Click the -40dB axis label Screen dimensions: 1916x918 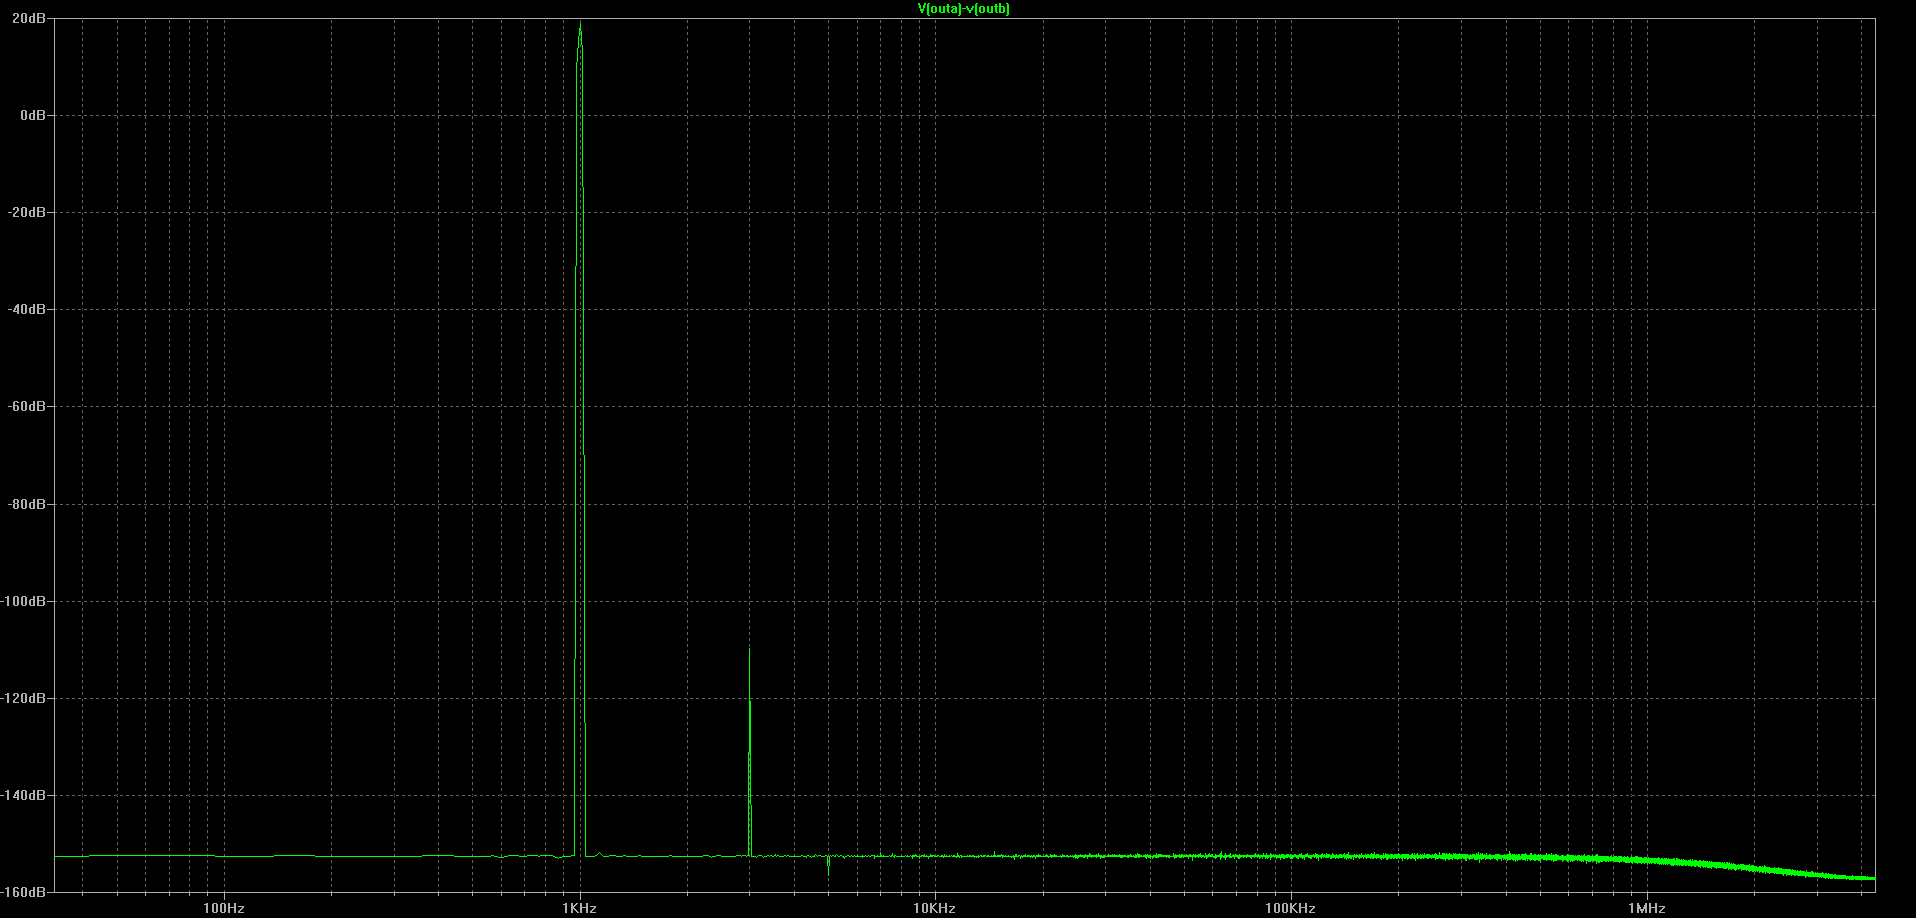[x=27, y=310]
